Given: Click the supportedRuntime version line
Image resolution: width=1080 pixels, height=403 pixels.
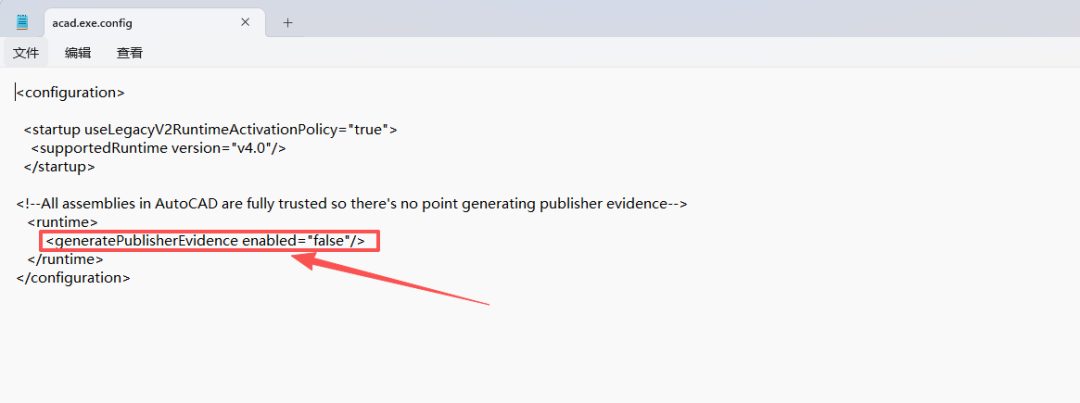Looking at the screenshot, I should pyautogui.click(x=158, y=148).
